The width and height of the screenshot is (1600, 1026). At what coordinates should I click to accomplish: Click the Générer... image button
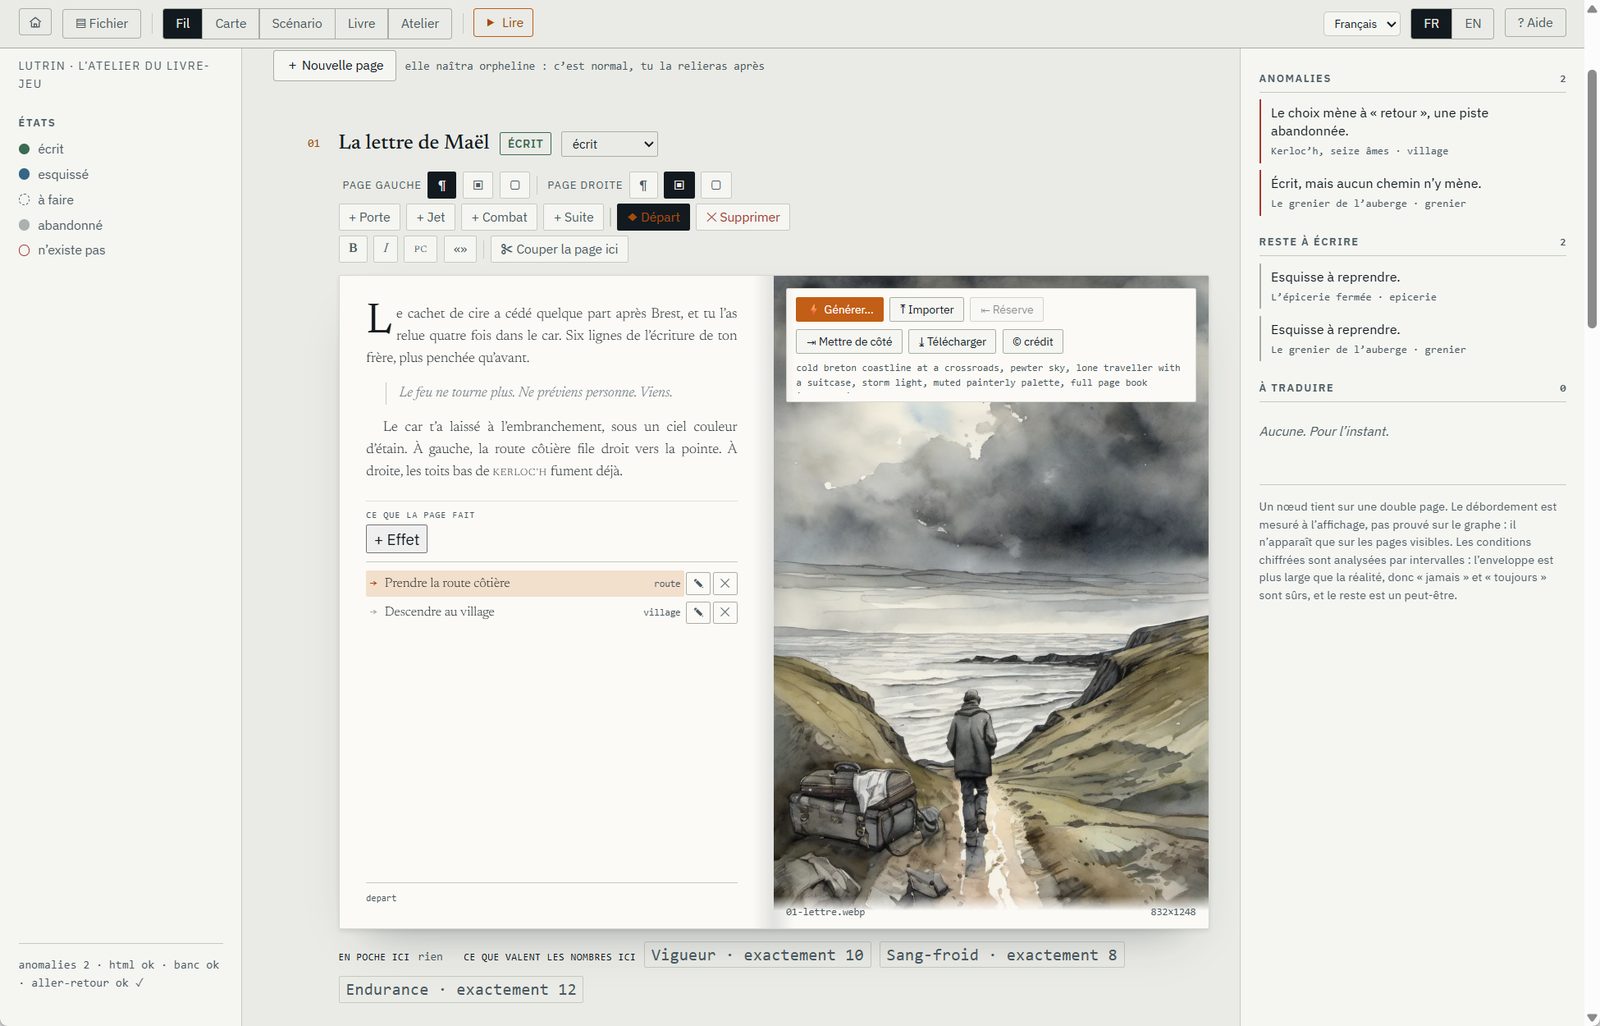(x=840, y=310)
